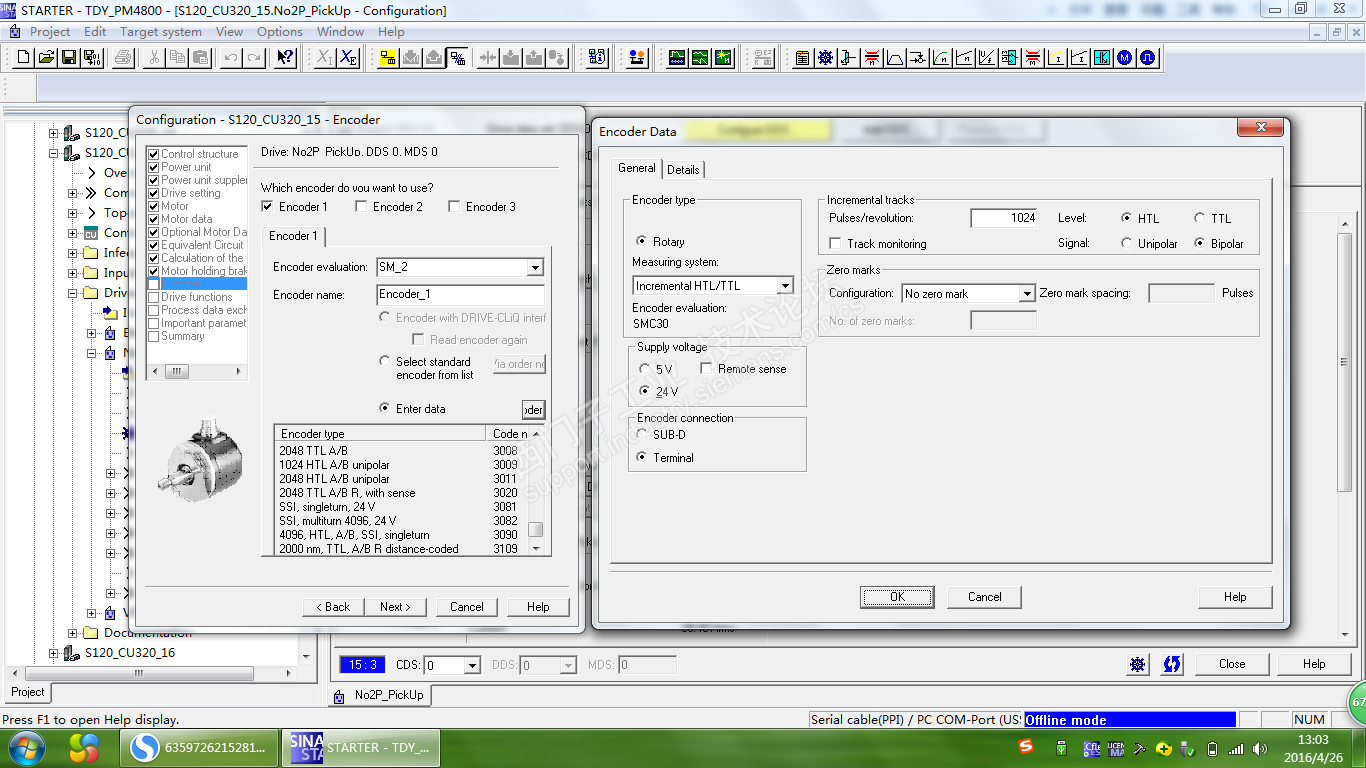1366x768 pixels.
Task: Open the zero mark Configuration dropdown
Action: pos(1026,294)
